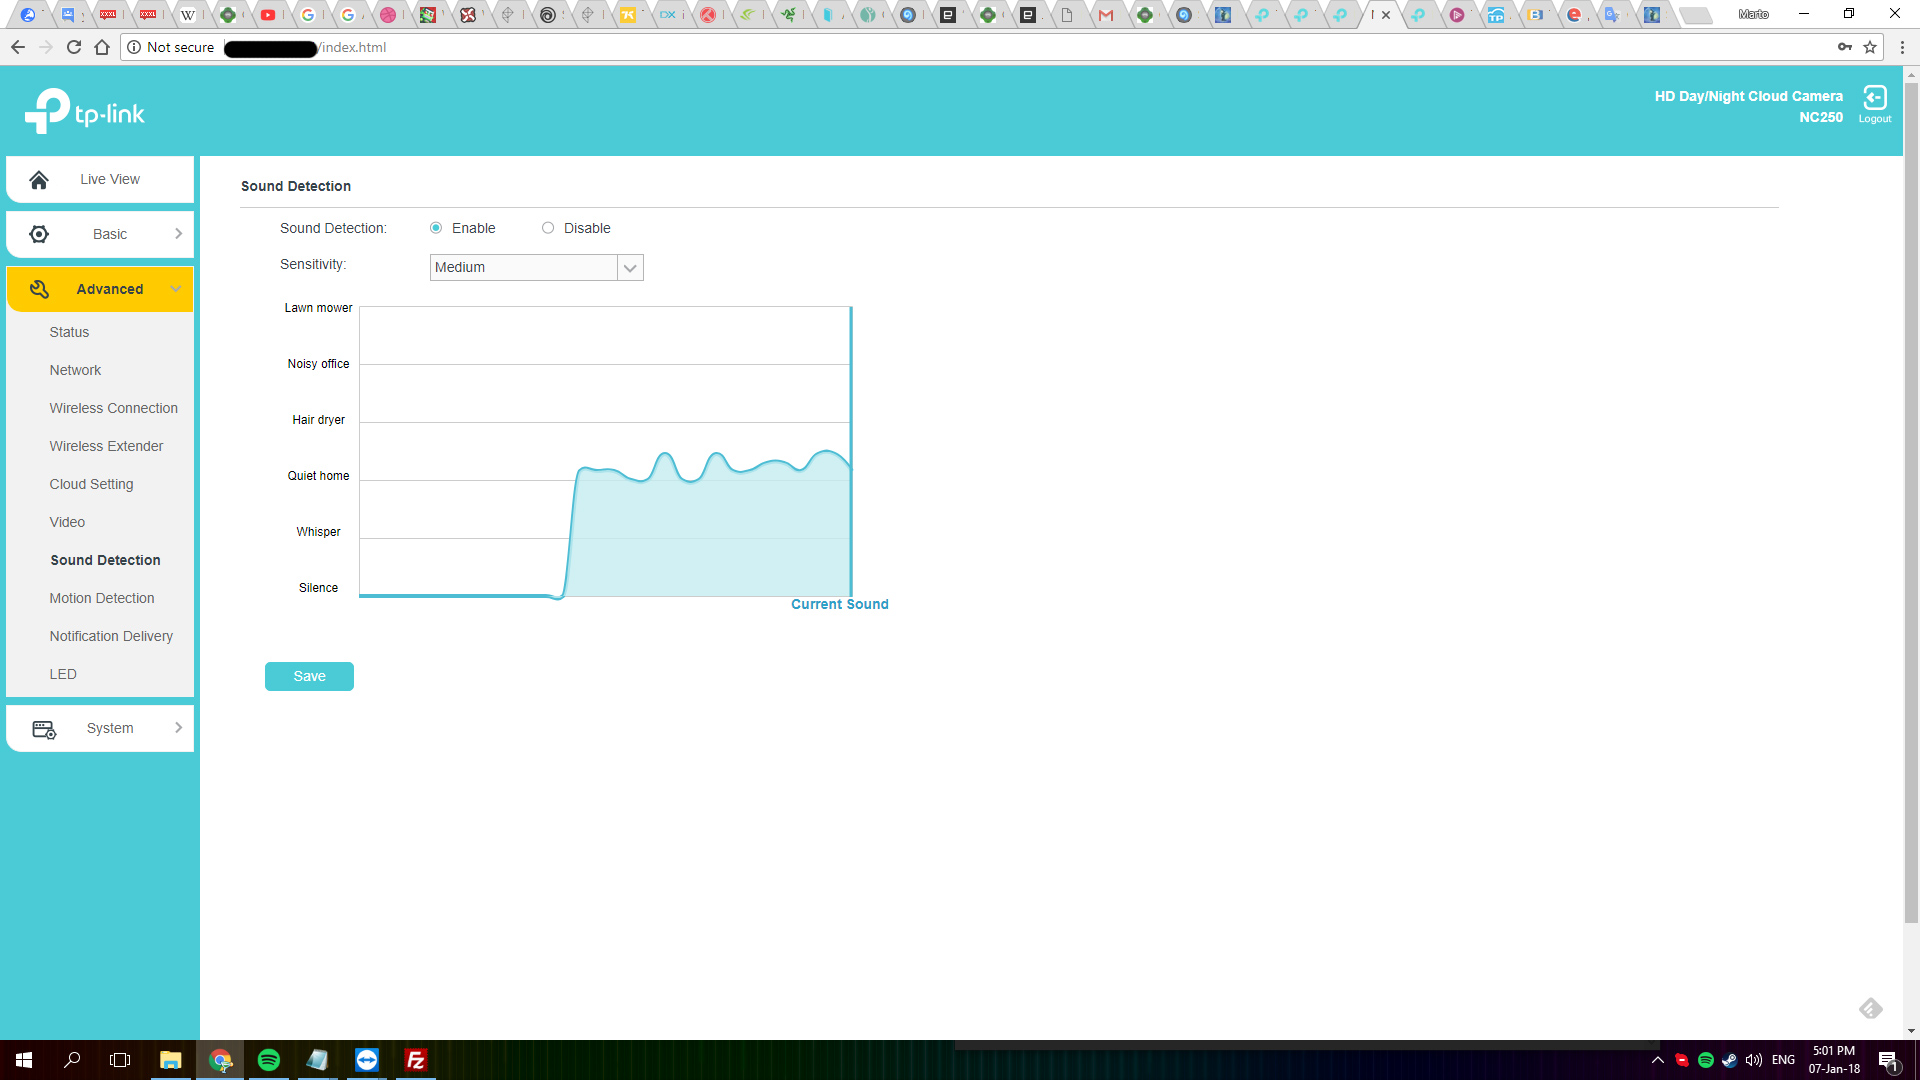The height and width of the screenshot is (1080, 1920).
Task: Click the Advanced wrench icon
Action: point(39,289)
